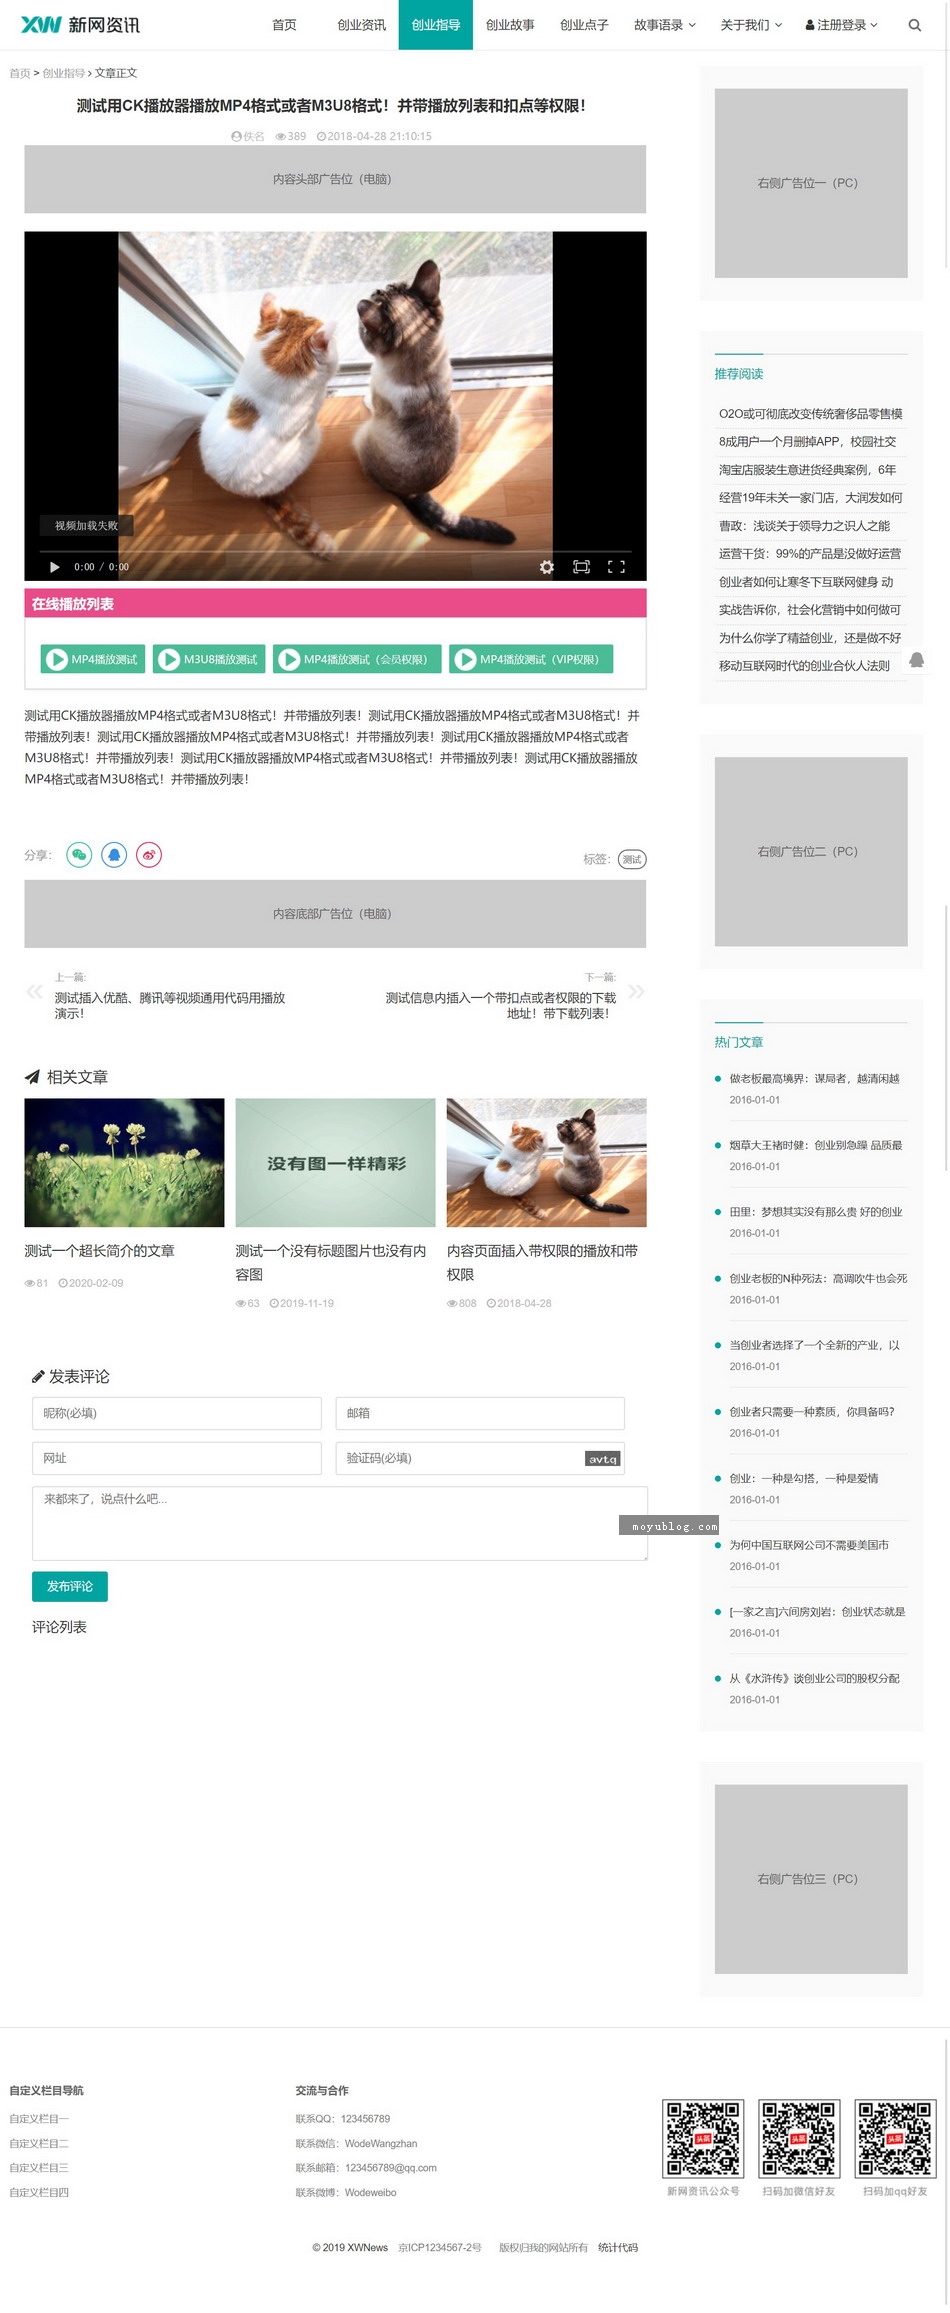Click footer link 自定义栏目一
Image resolution: width=950 pixels, height=2313 pixels.
(39, 2118)
